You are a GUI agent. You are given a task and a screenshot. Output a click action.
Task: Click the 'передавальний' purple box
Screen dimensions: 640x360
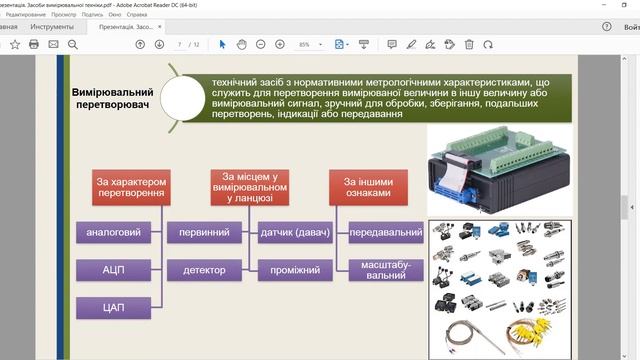pyautogui.click(x=386, y=232)
